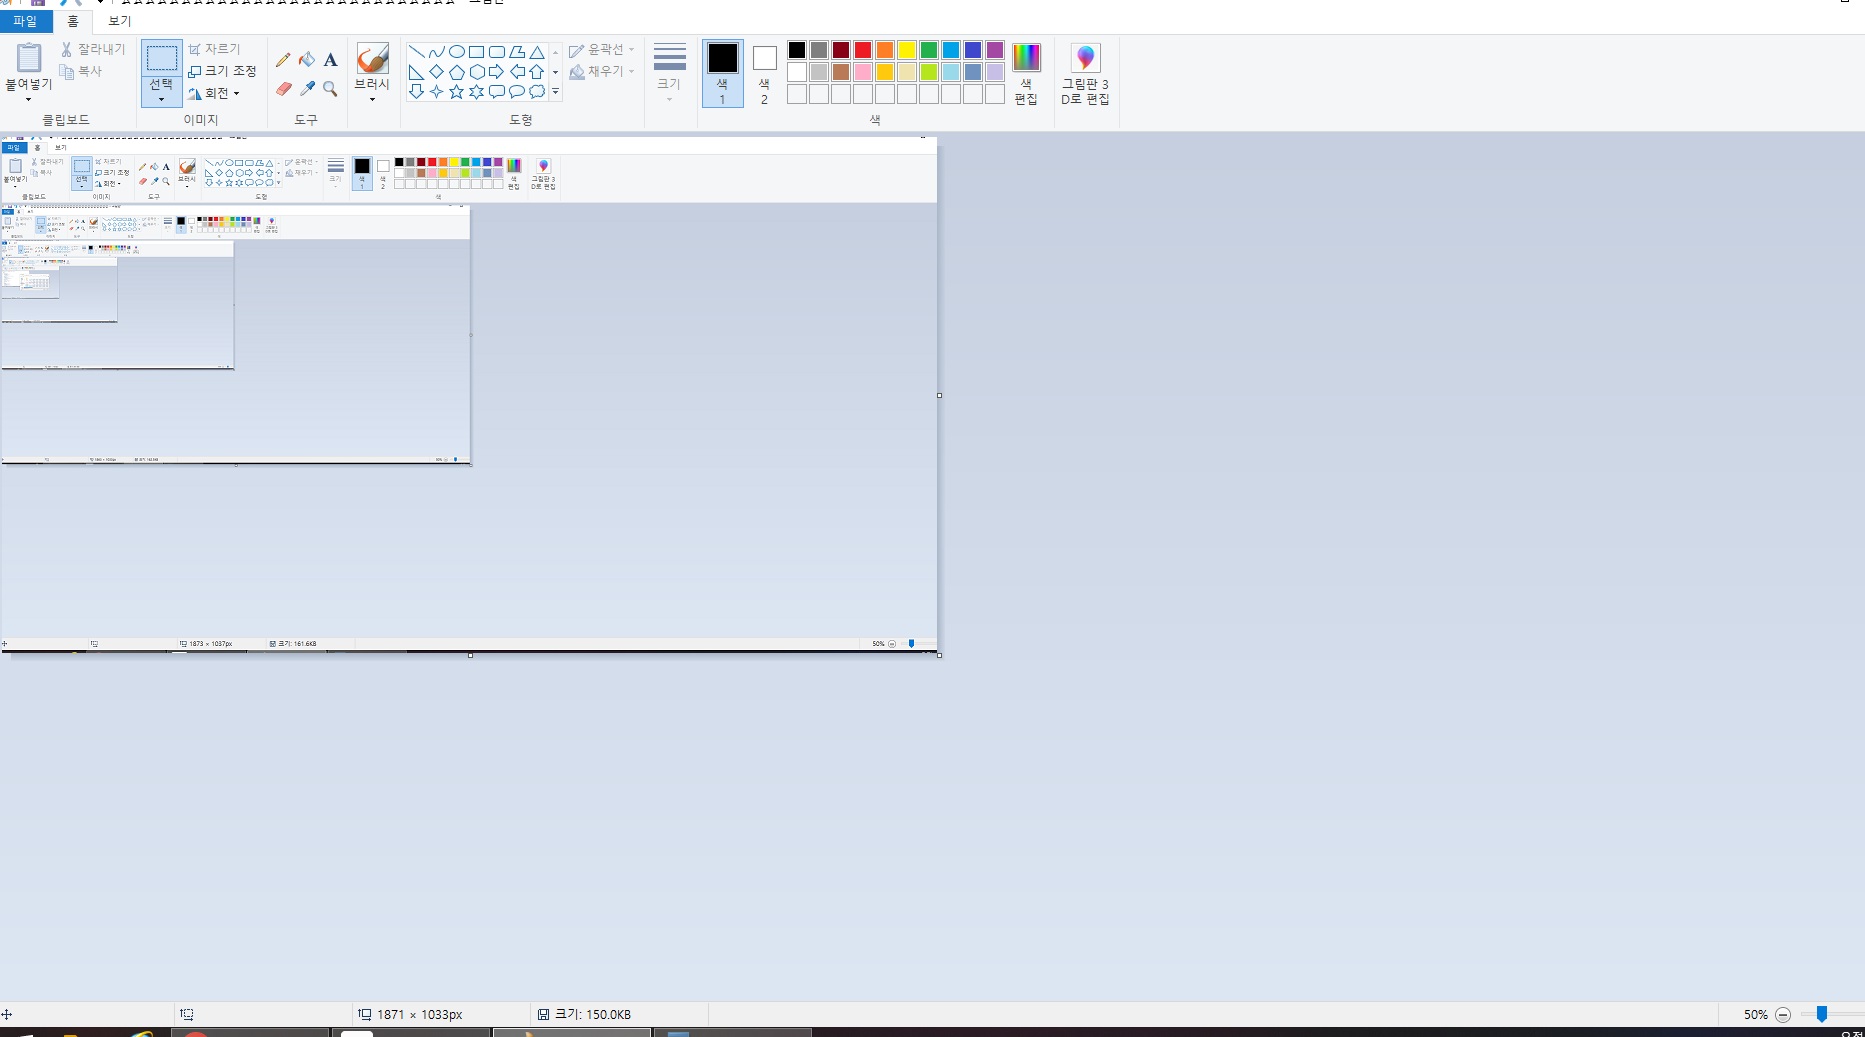Select the Text tool (A)
Screen dimensions: 1865x1037
pos(331,60)
